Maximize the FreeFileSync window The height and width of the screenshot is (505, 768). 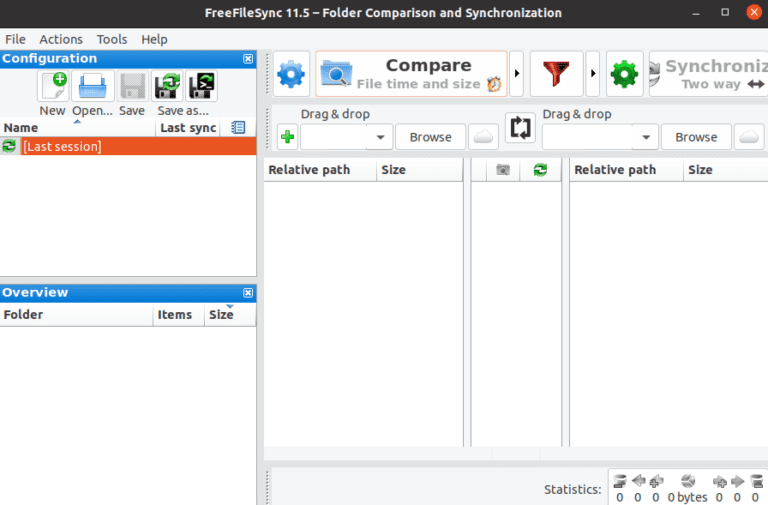coord(725,12)
